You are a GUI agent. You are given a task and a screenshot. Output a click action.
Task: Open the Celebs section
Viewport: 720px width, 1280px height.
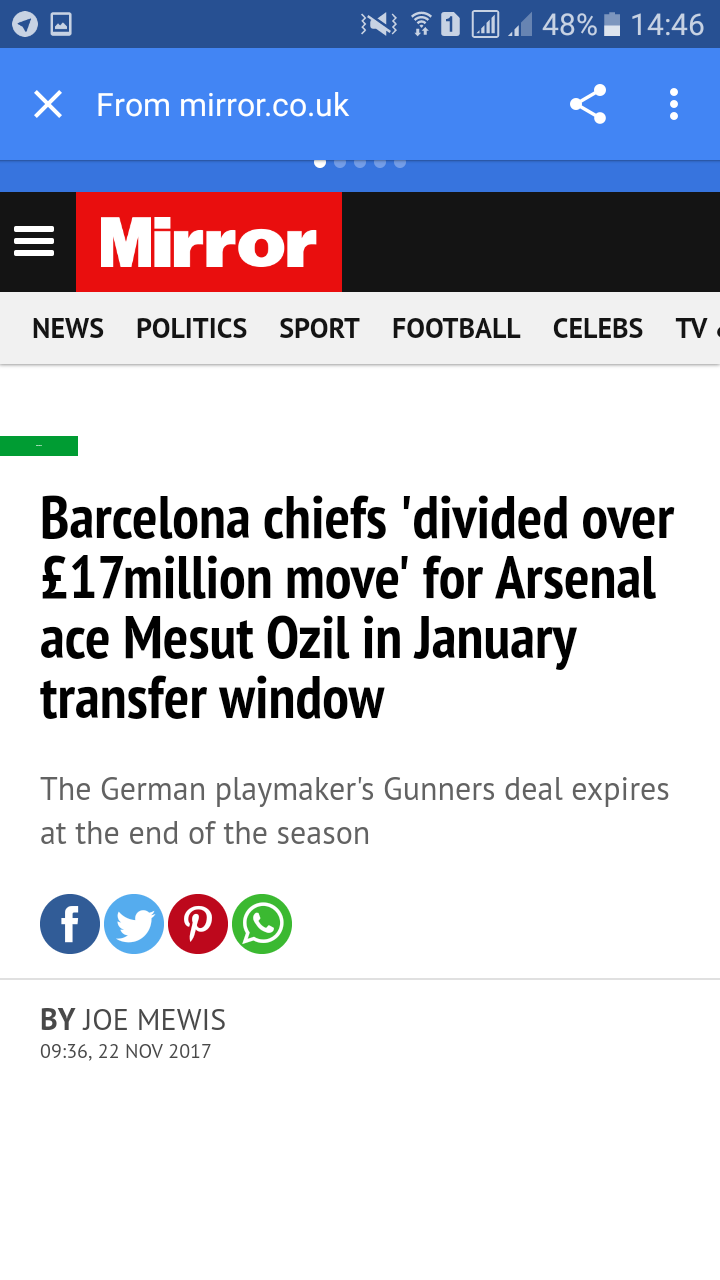[x=598, y=328]
